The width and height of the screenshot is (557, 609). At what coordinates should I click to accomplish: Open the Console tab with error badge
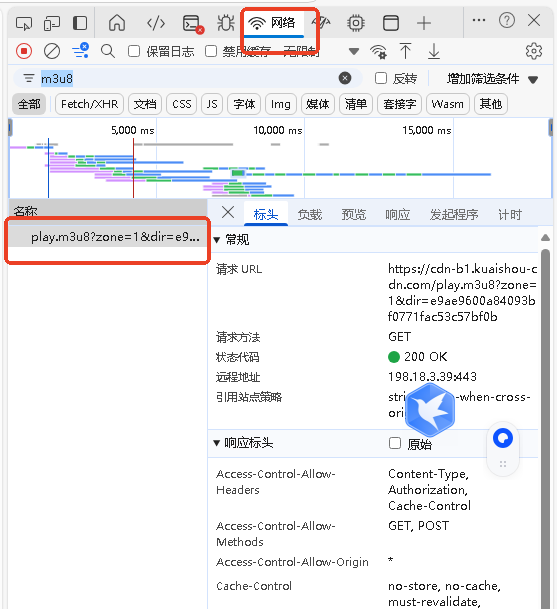[193, 24]
